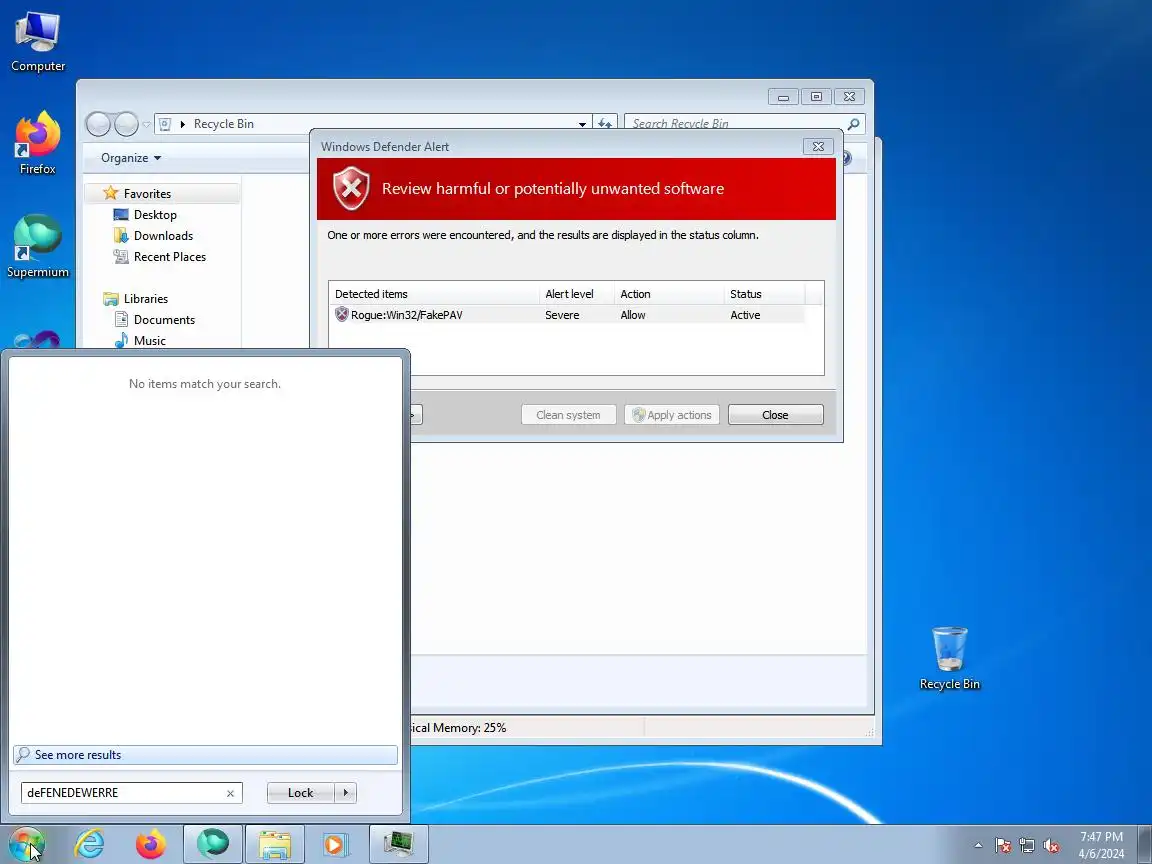Sort by Alert level column header
The height and width of the screenshot is (864, 1152).
tap(577, 294)
